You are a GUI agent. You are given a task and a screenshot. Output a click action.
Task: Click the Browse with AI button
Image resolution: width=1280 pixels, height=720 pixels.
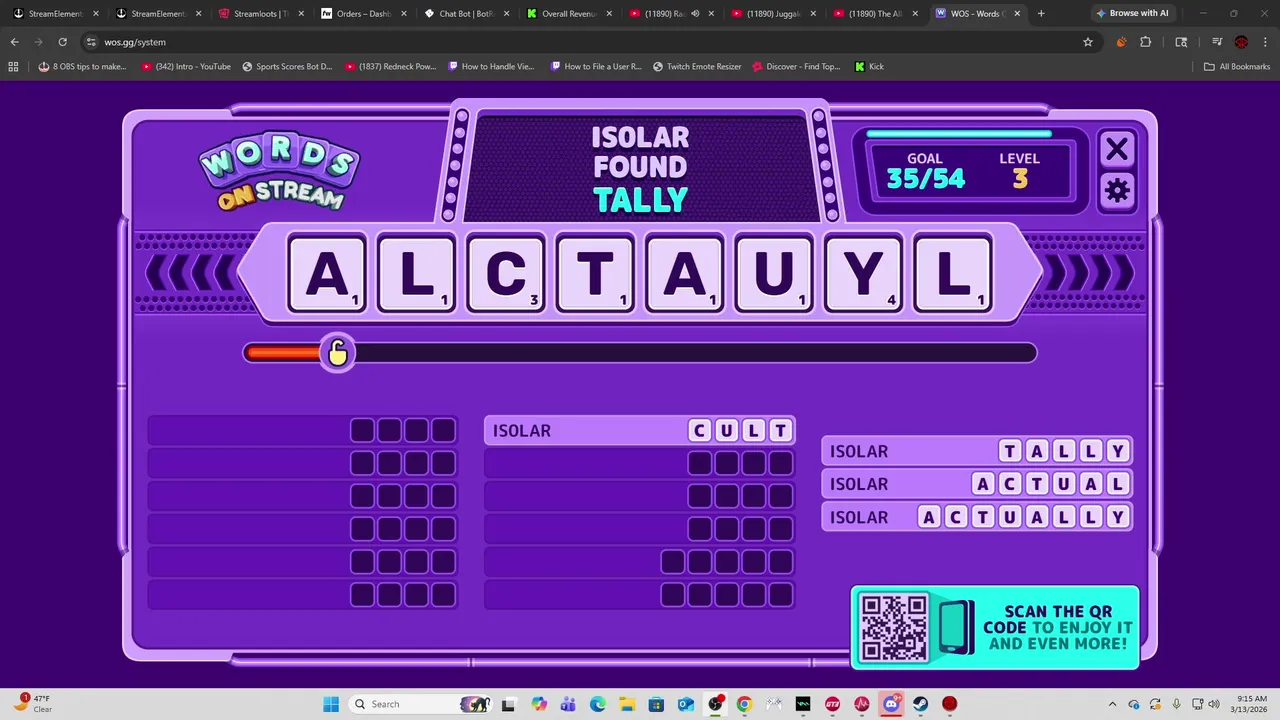click(1131, 13)
